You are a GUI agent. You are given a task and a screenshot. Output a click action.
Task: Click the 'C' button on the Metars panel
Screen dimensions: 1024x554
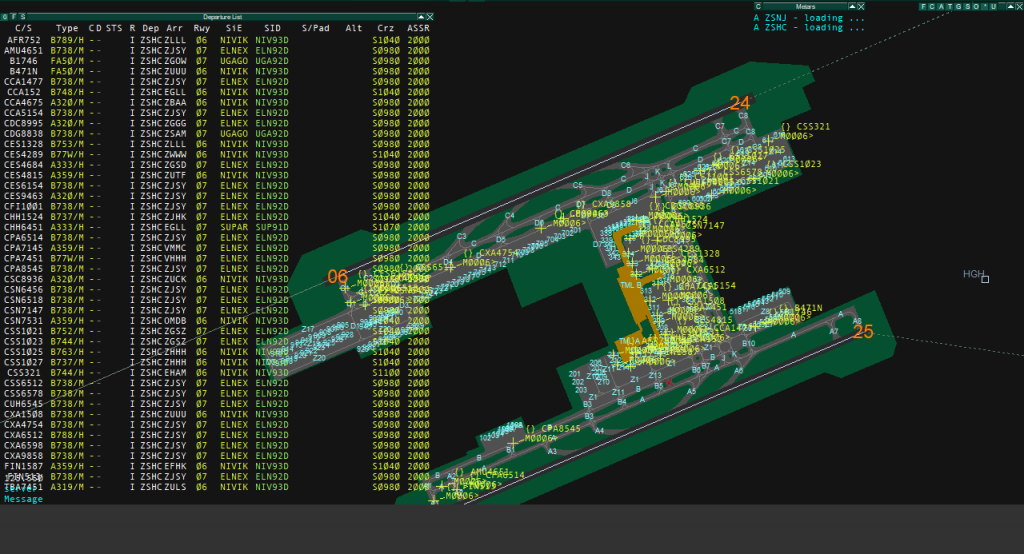pos(758,6)
